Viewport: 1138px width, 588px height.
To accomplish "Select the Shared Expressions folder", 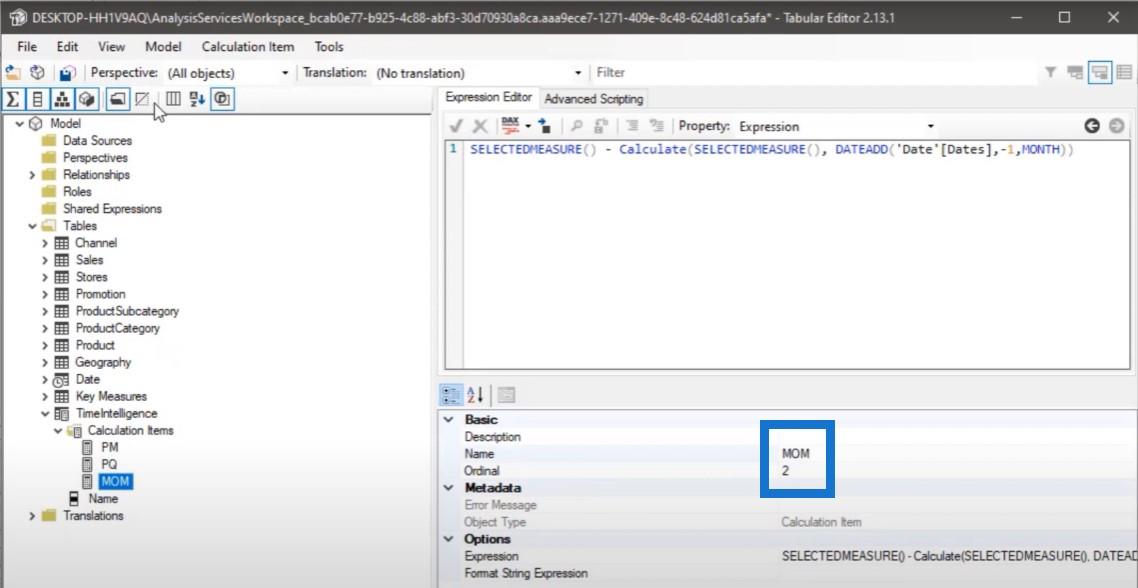I will [x=112, y=208].
